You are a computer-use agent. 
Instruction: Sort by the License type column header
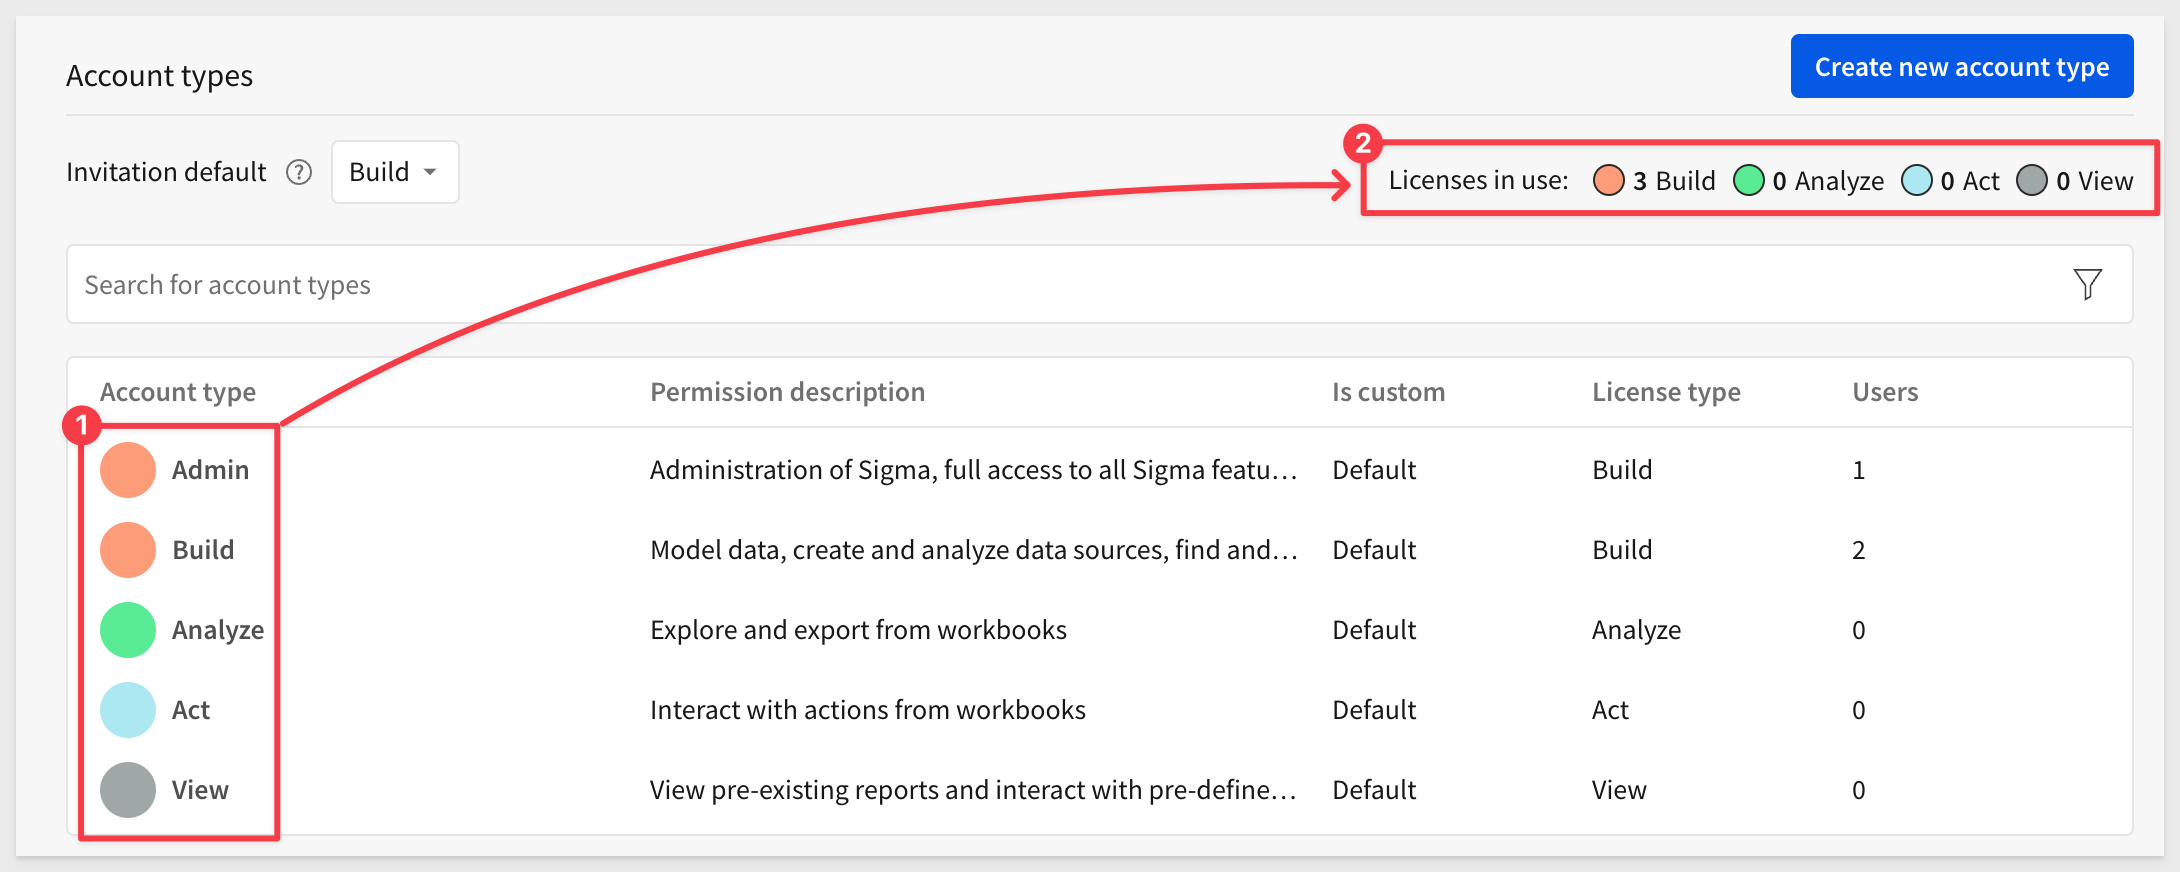click(1666, 392)
